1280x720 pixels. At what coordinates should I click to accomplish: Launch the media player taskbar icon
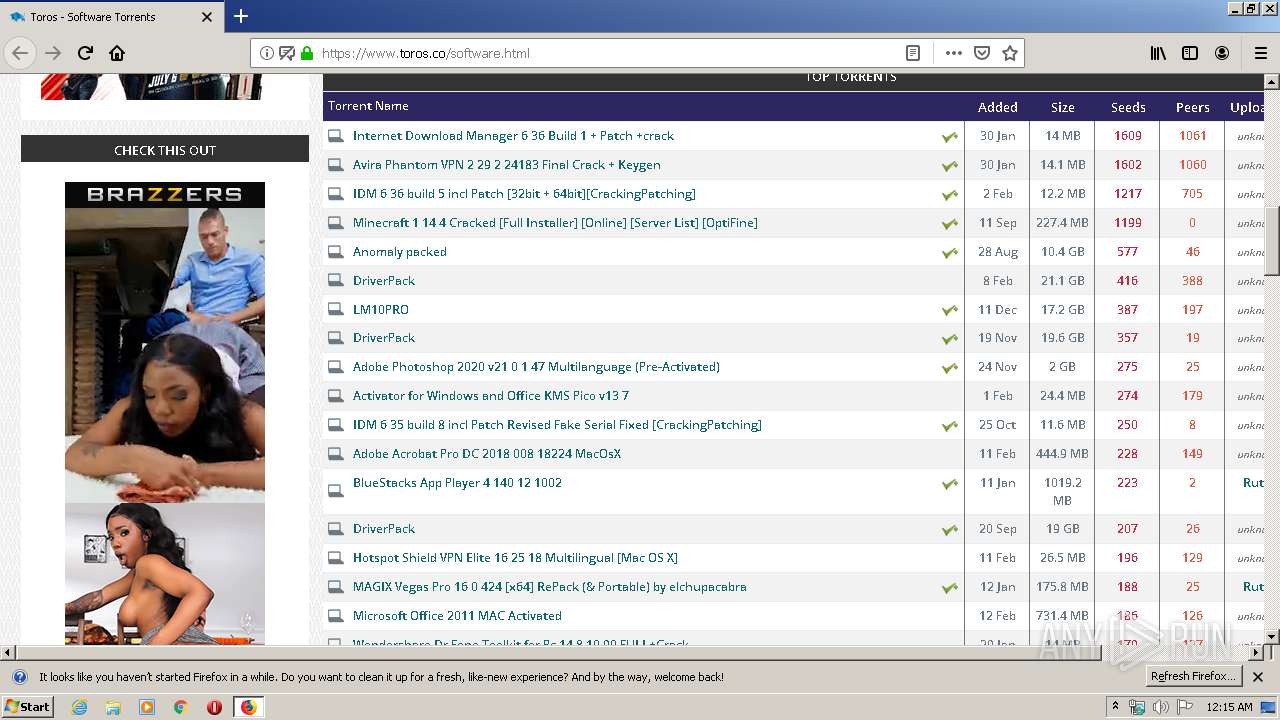[147, 707]
